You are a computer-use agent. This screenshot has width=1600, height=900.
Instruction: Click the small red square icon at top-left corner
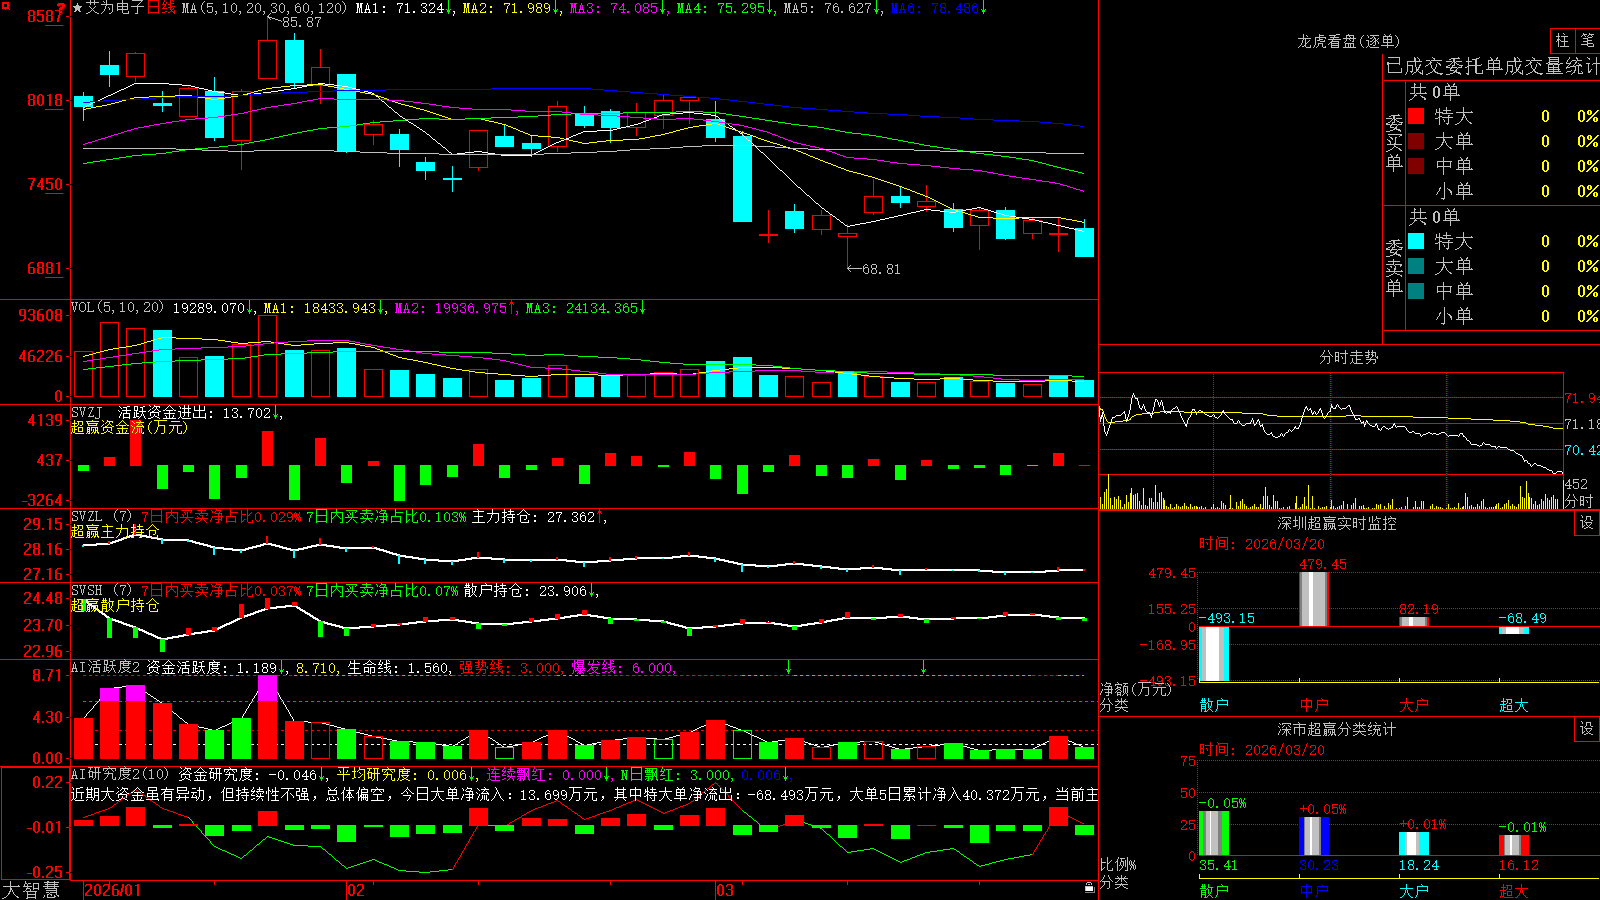tap(4, 5)
